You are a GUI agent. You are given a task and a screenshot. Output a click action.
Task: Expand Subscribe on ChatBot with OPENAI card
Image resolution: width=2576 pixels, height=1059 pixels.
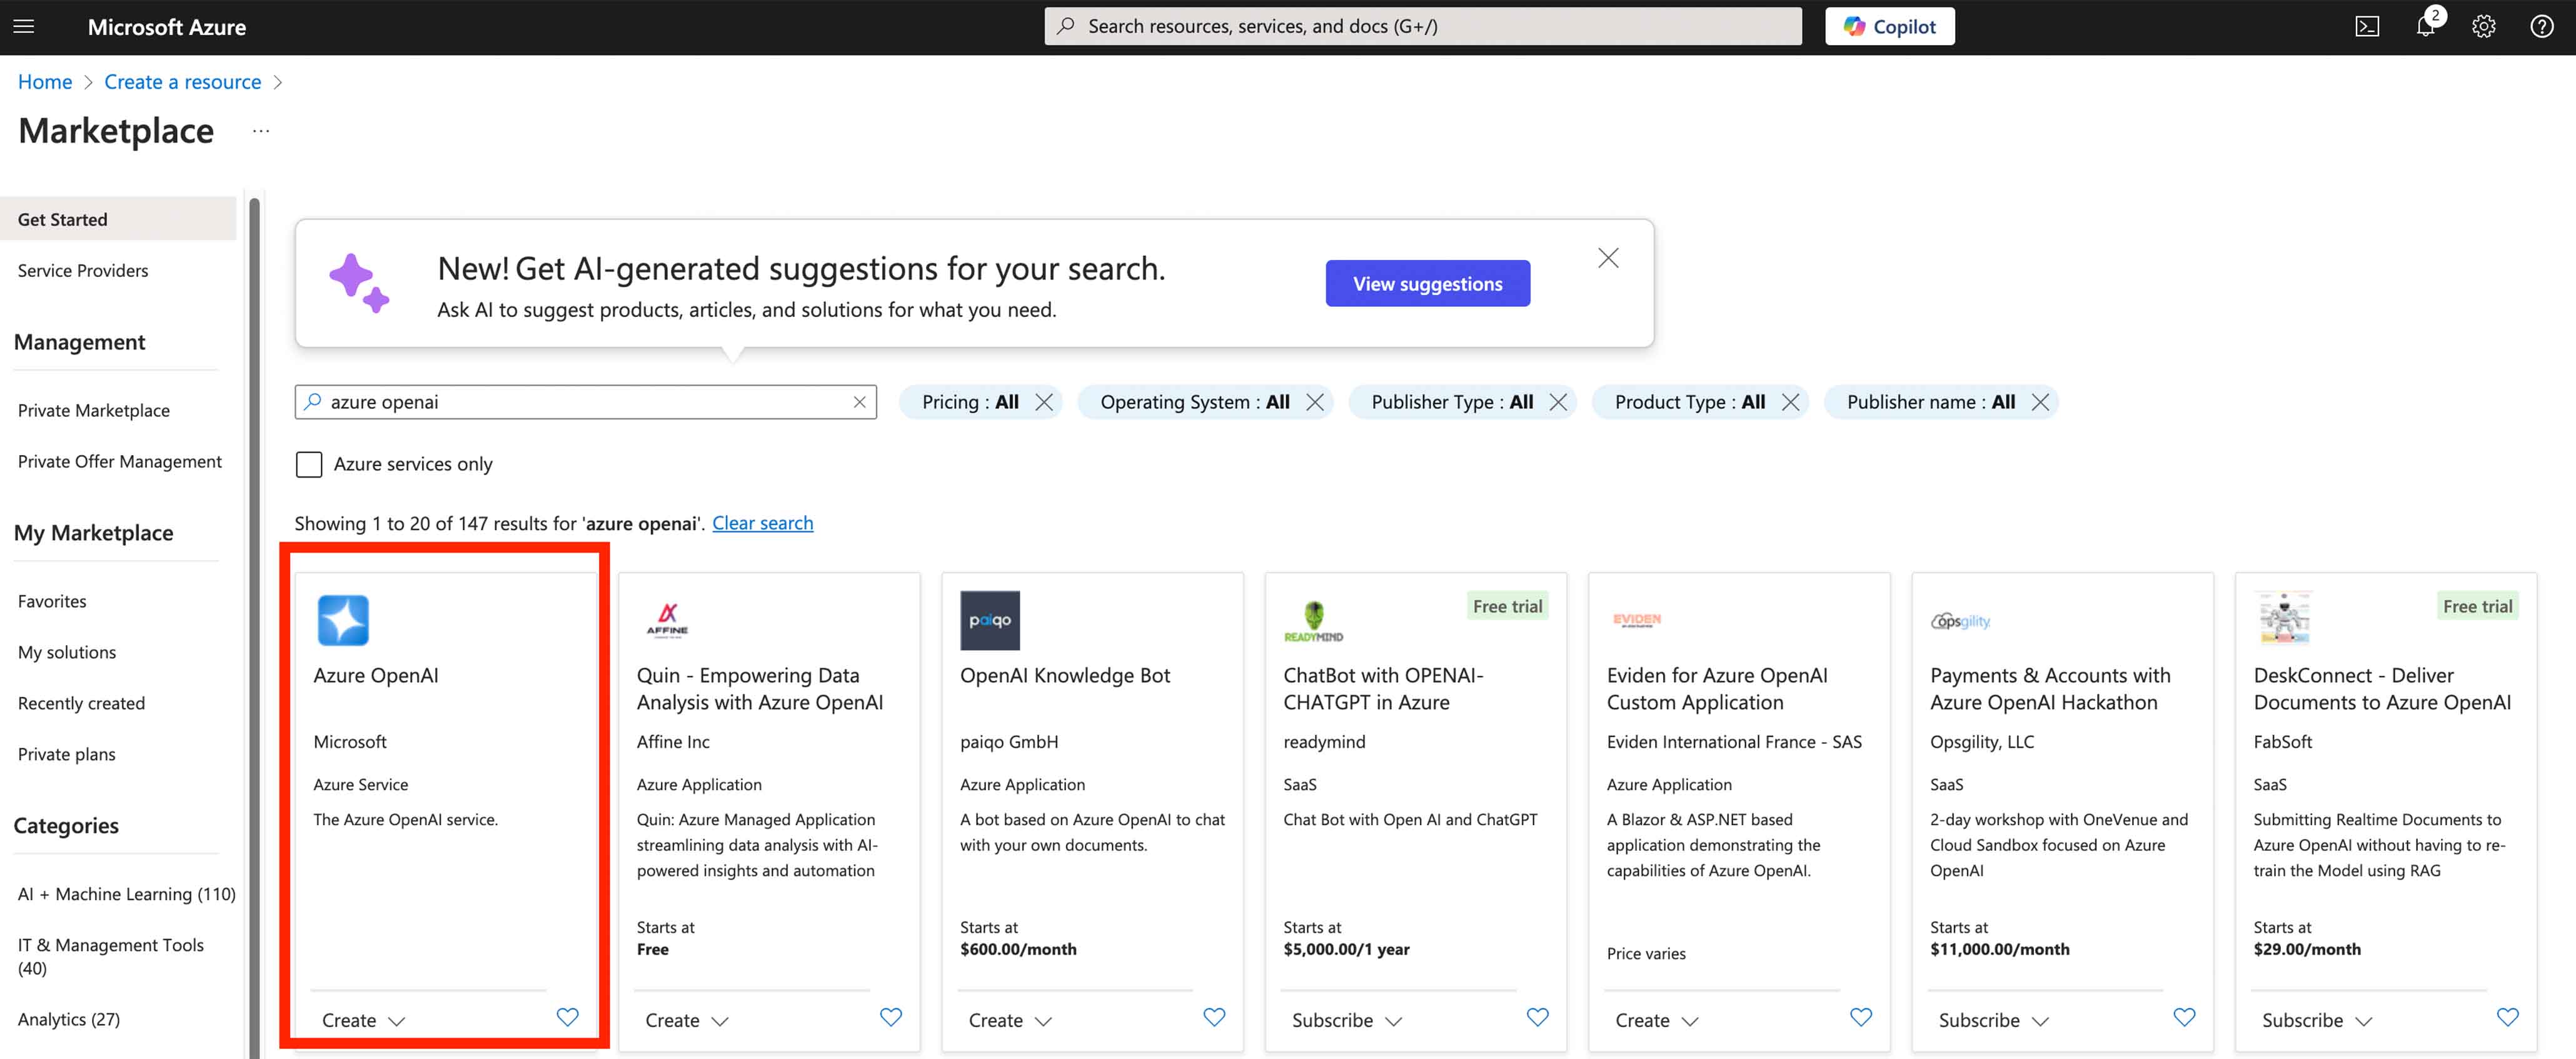click(1347, 1020)
